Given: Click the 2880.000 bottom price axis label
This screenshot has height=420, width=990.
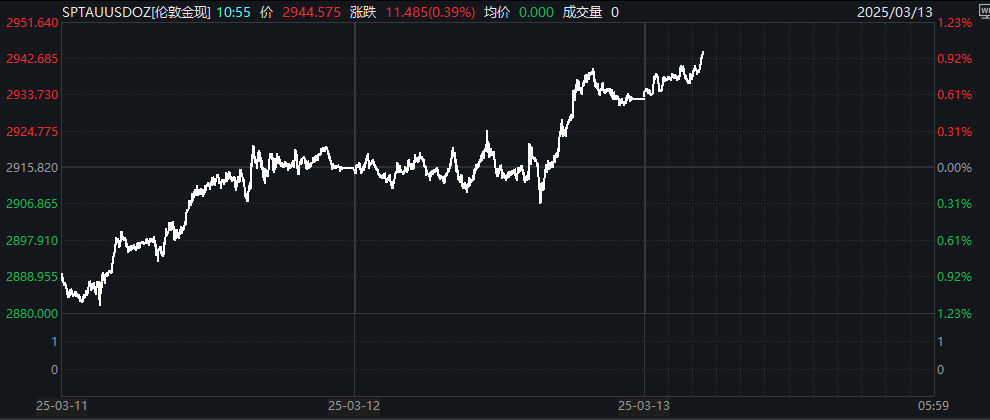Looking at the screenshot, I should click(x=32, y=313).
